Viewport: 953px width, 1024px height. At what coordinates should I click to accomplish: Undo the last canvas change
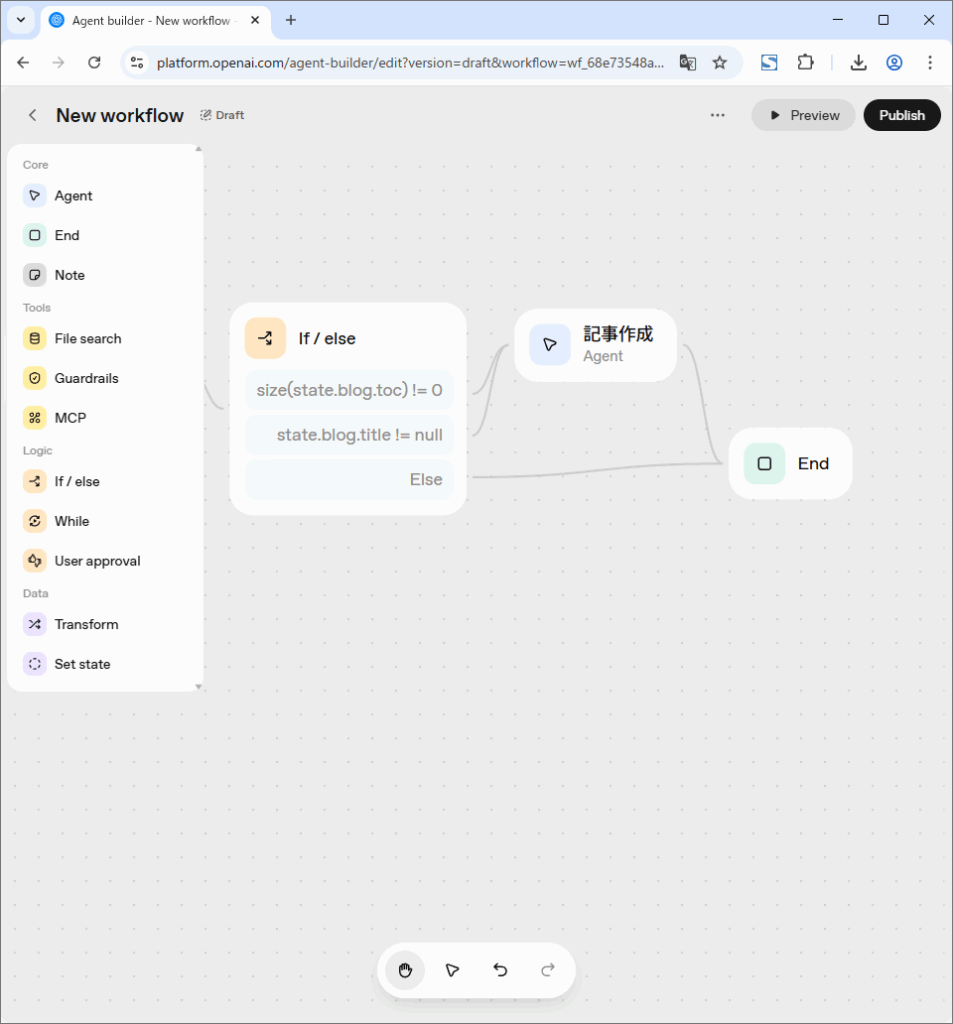500,970
